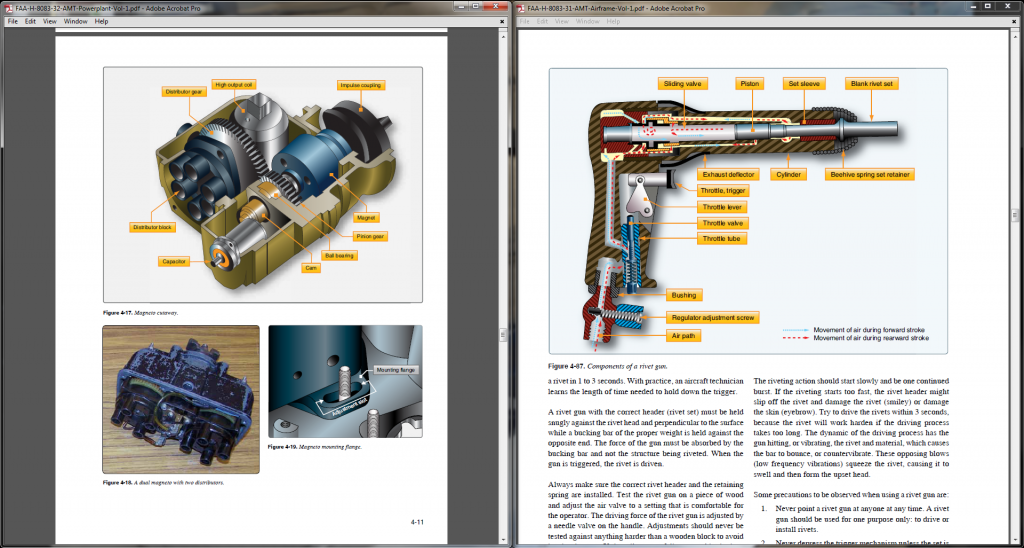Click the dual magneto photograph in Figure 4-18
This screenshot has width=1024, height=548.
click(x=180, y=400)
